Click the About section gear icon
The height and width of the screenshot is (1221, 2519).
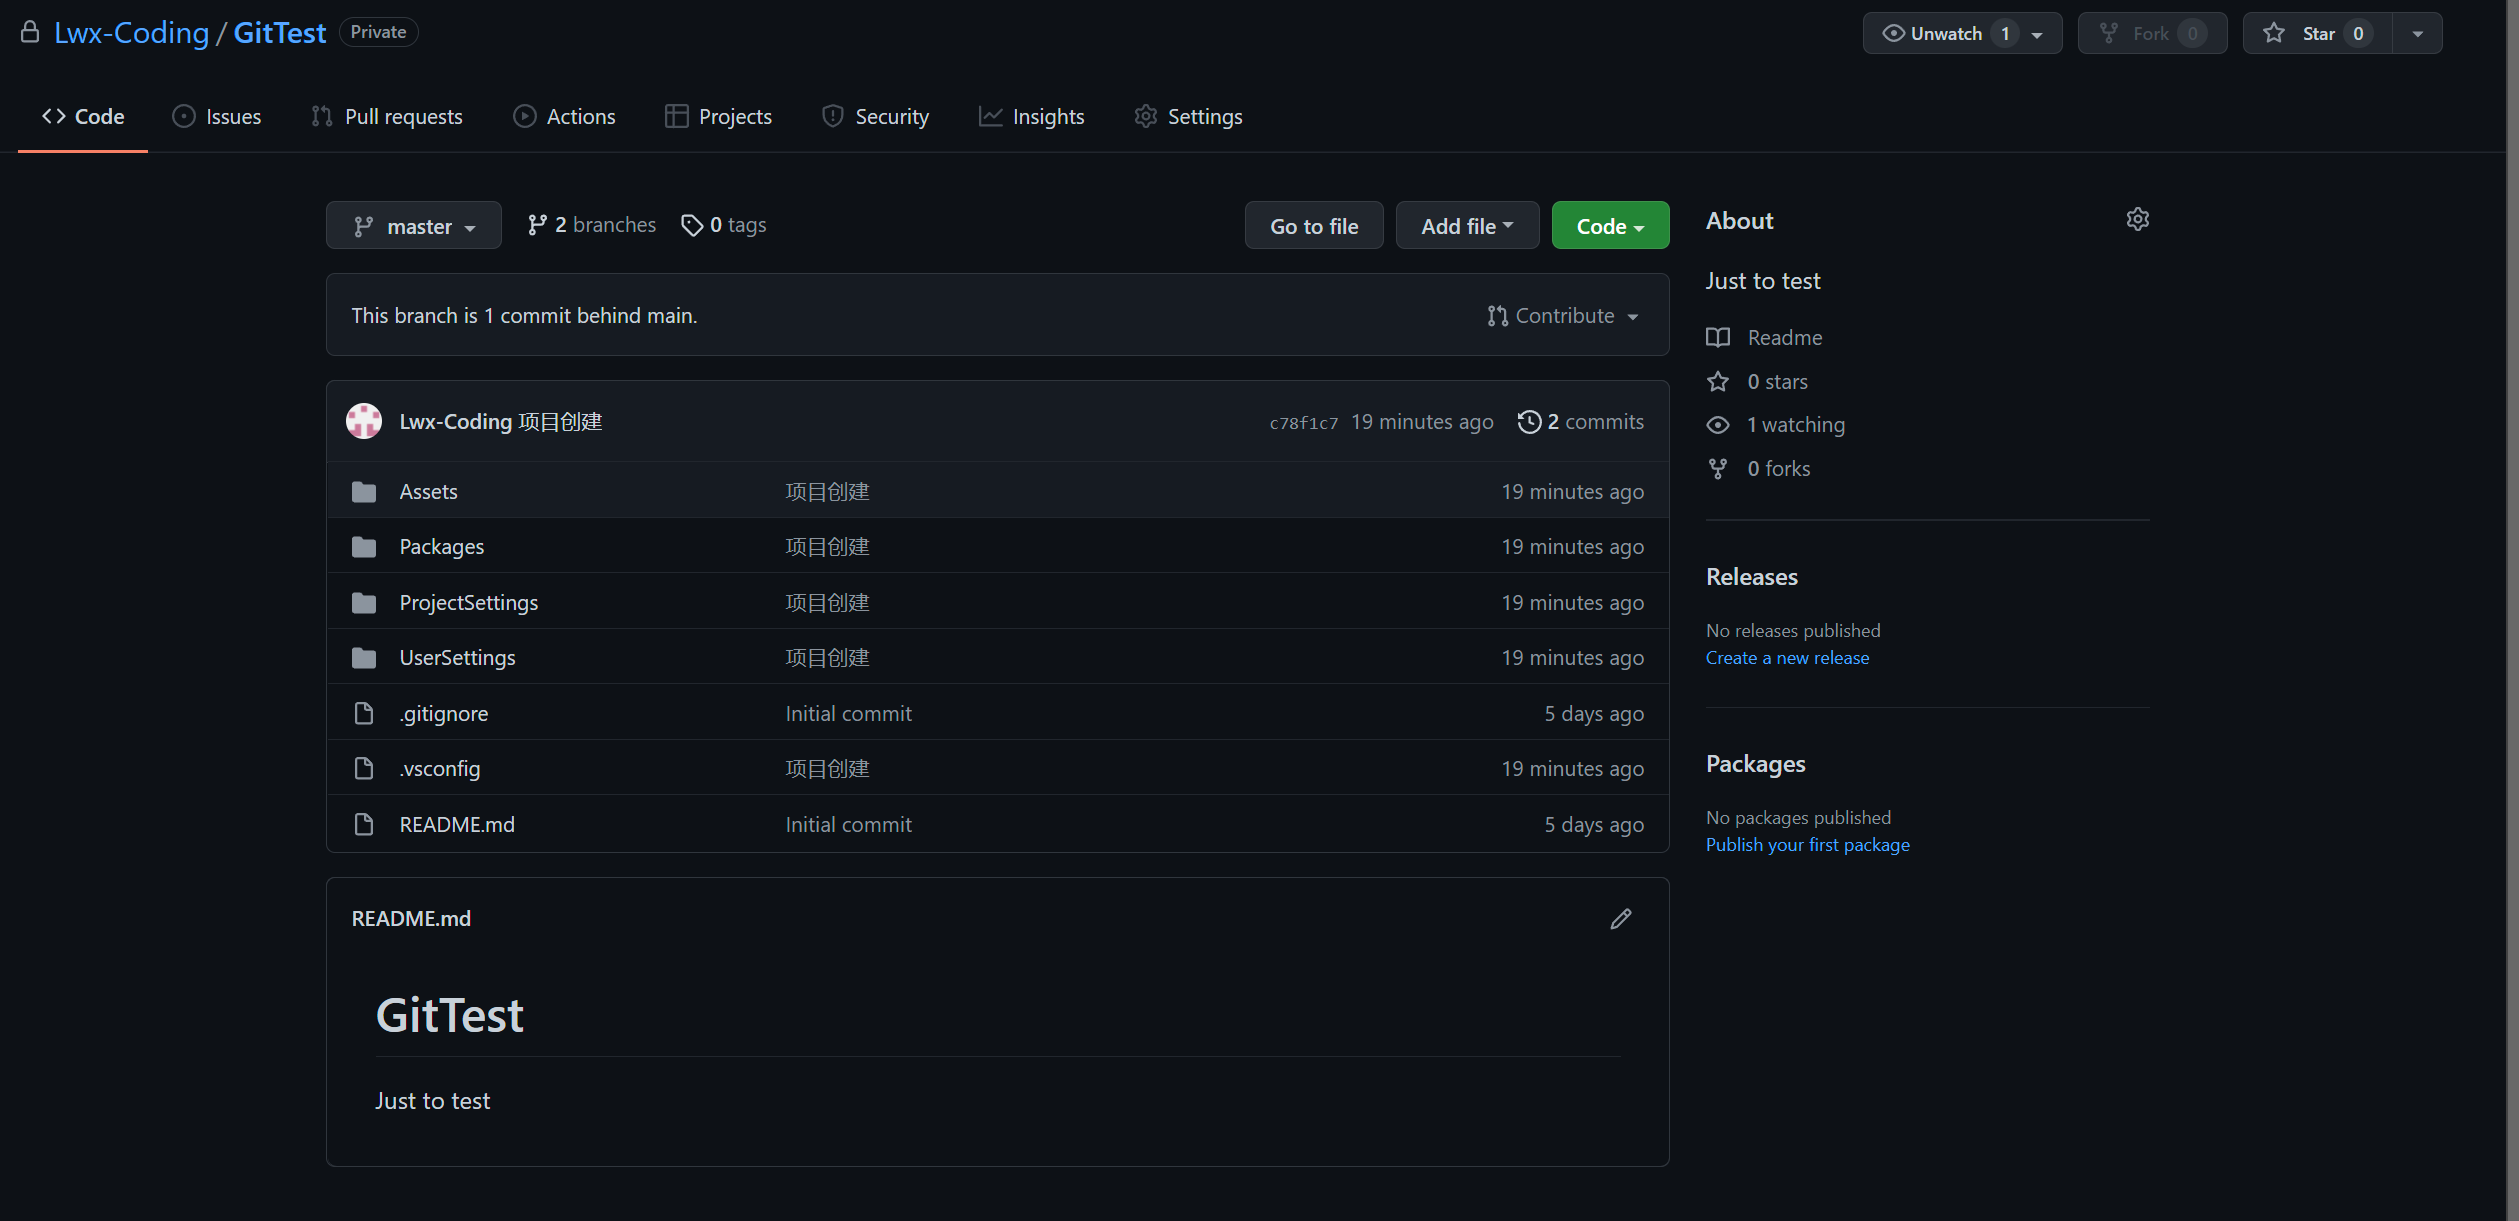pos(2137,220)
